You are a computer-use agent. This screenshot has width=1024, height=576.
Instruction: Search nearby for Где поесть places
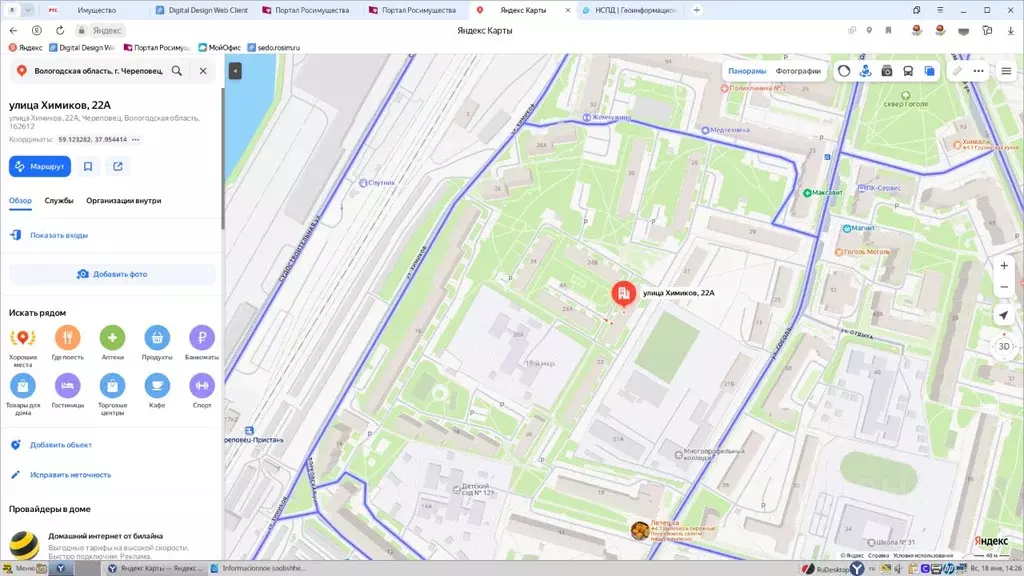tap(68, 338)
